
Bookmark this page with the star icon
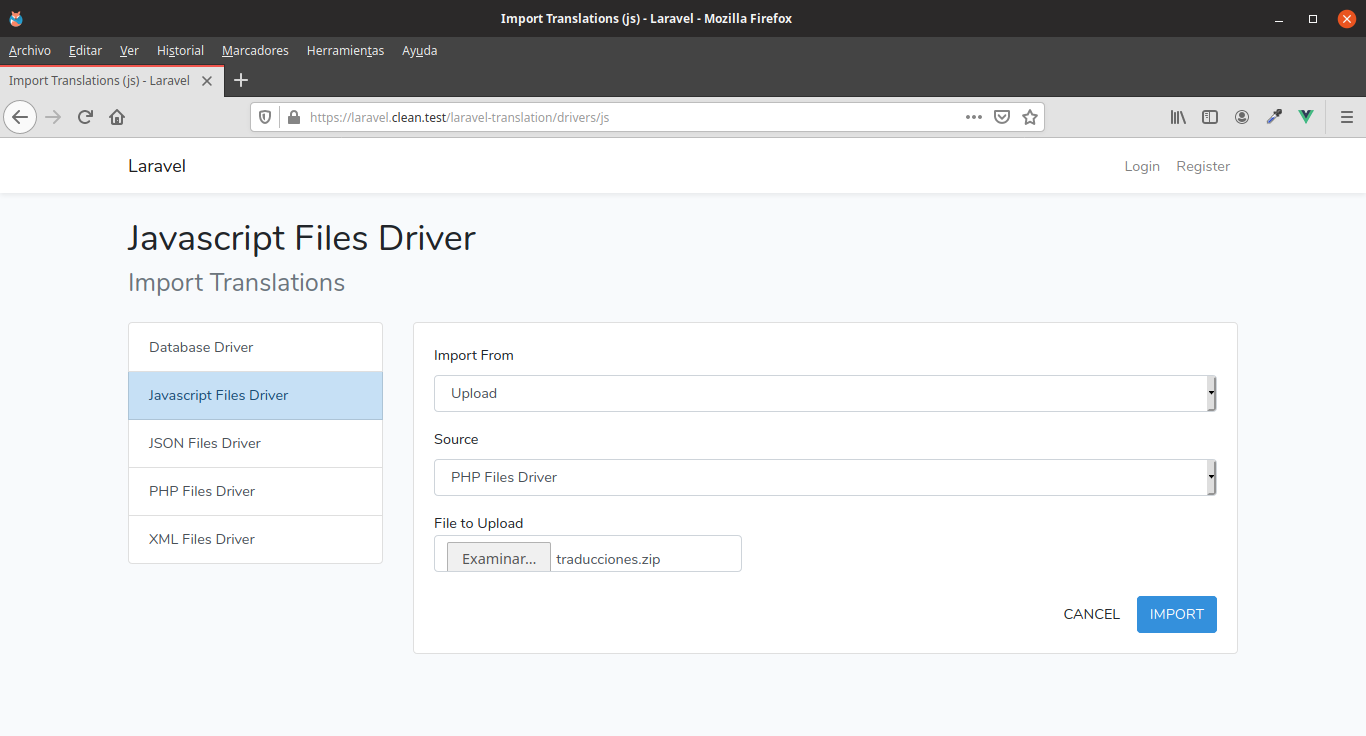[x=1030, y=117]
